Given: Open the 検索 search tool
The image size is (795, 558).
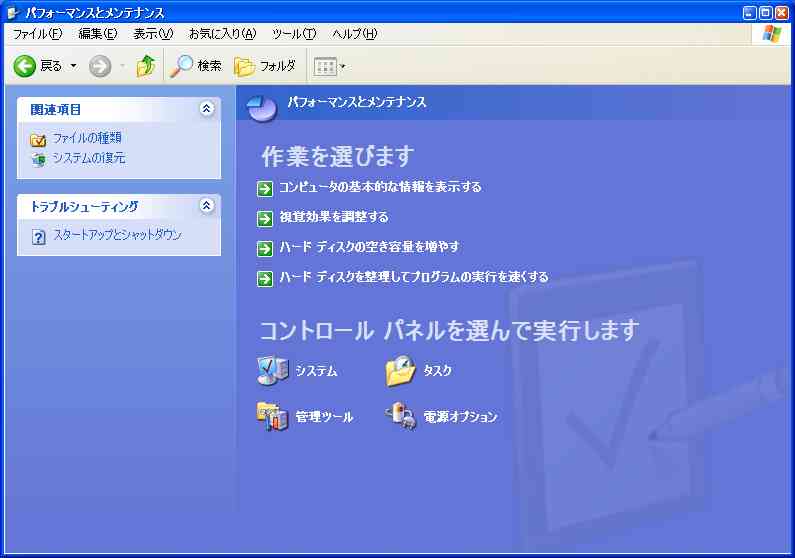Looking at the screenshot, I should point(196,66).
